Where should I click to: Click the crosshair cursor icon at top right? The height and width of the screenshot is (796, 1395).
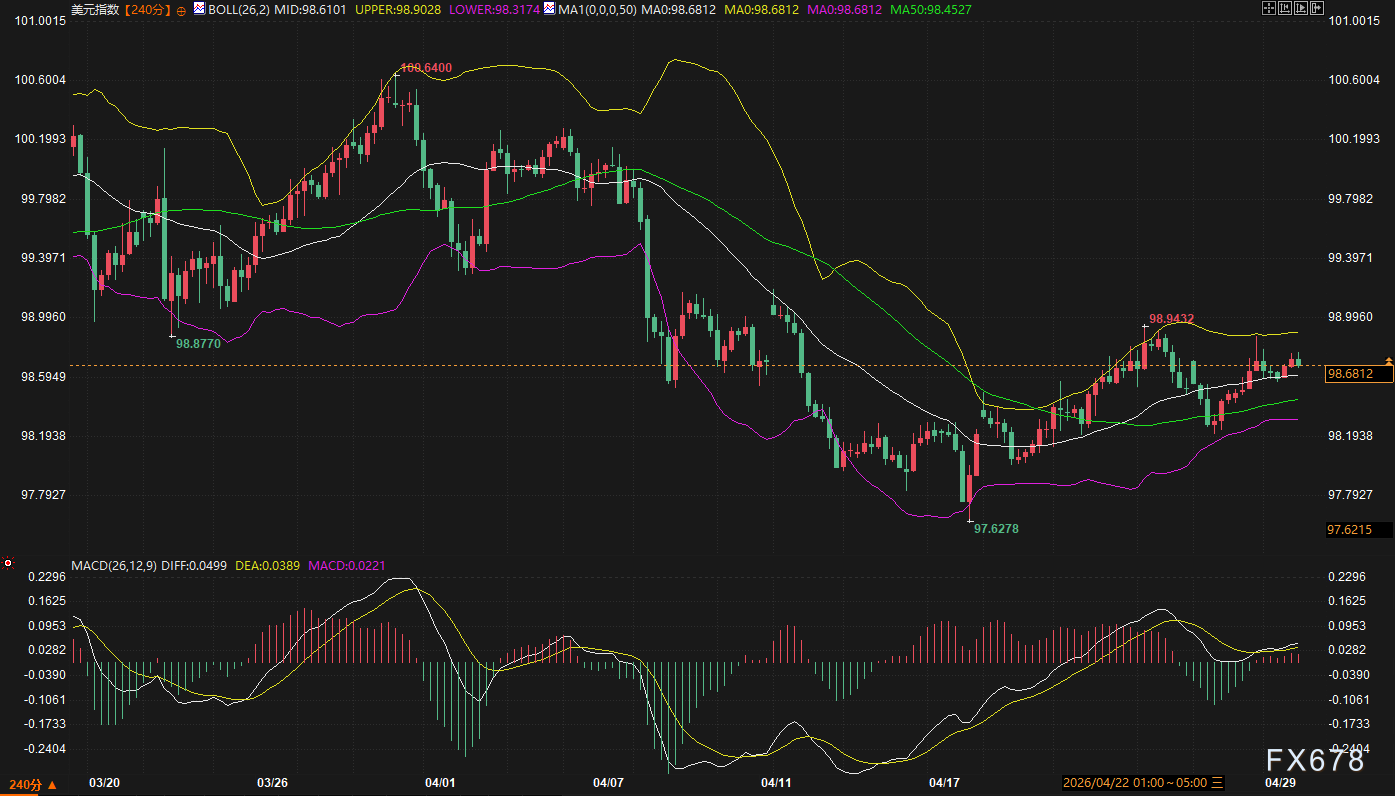[1269, 9]
